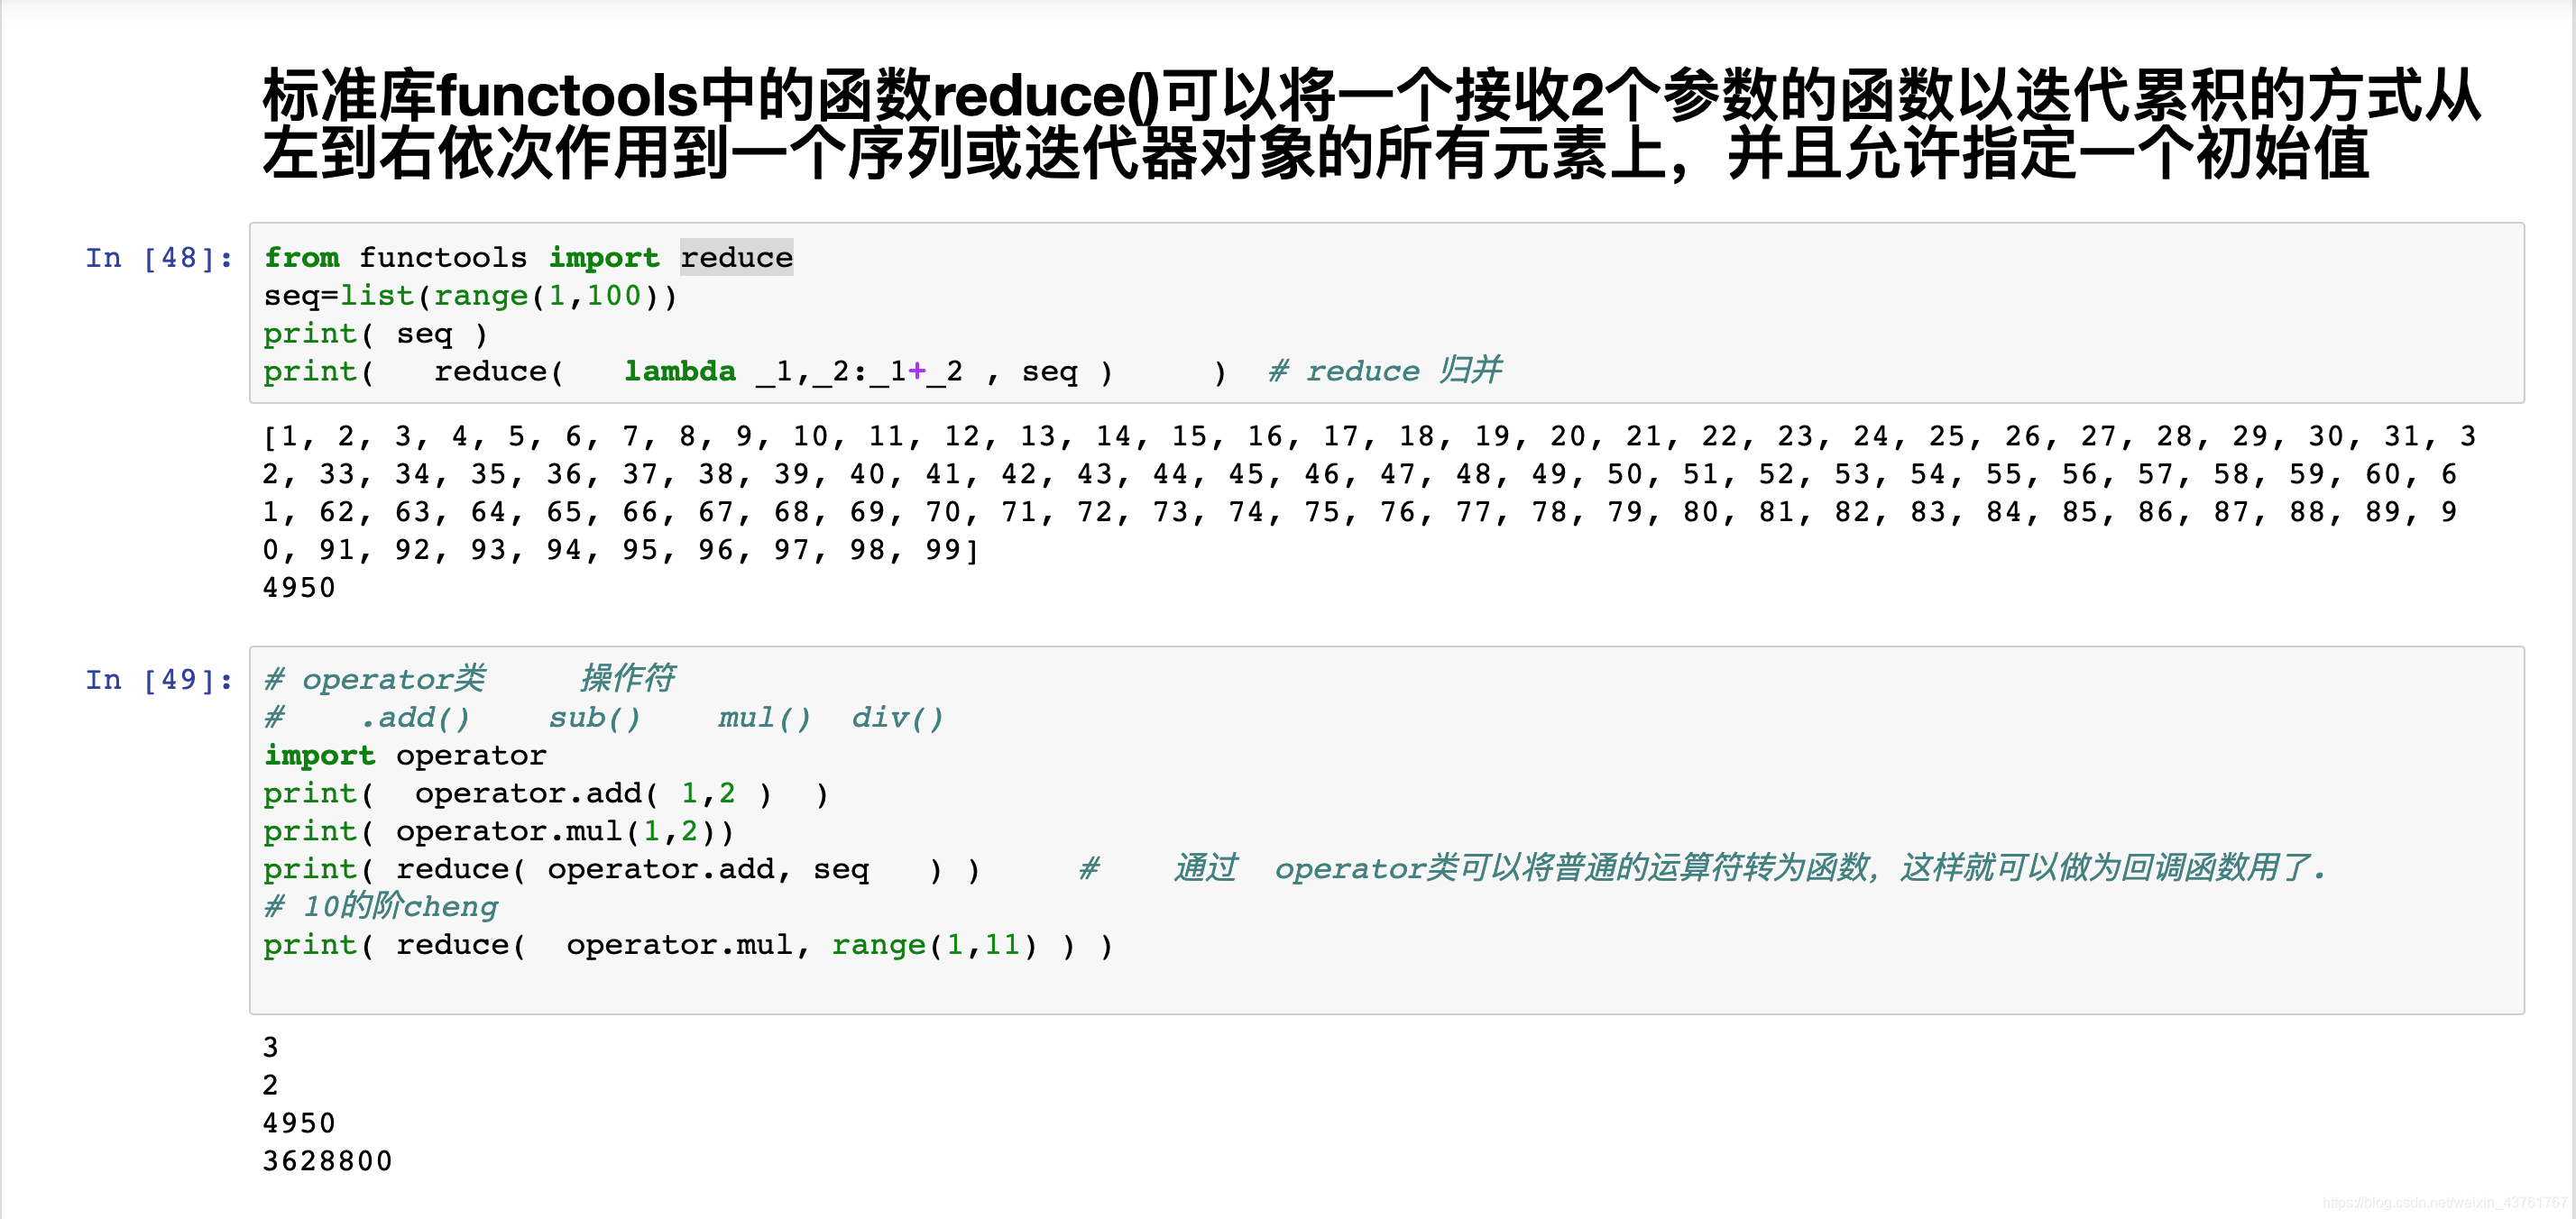The image size is (2576, 1219).
Task: Click the markdown heading about functools reduce()
Action: pos(1371,124)
